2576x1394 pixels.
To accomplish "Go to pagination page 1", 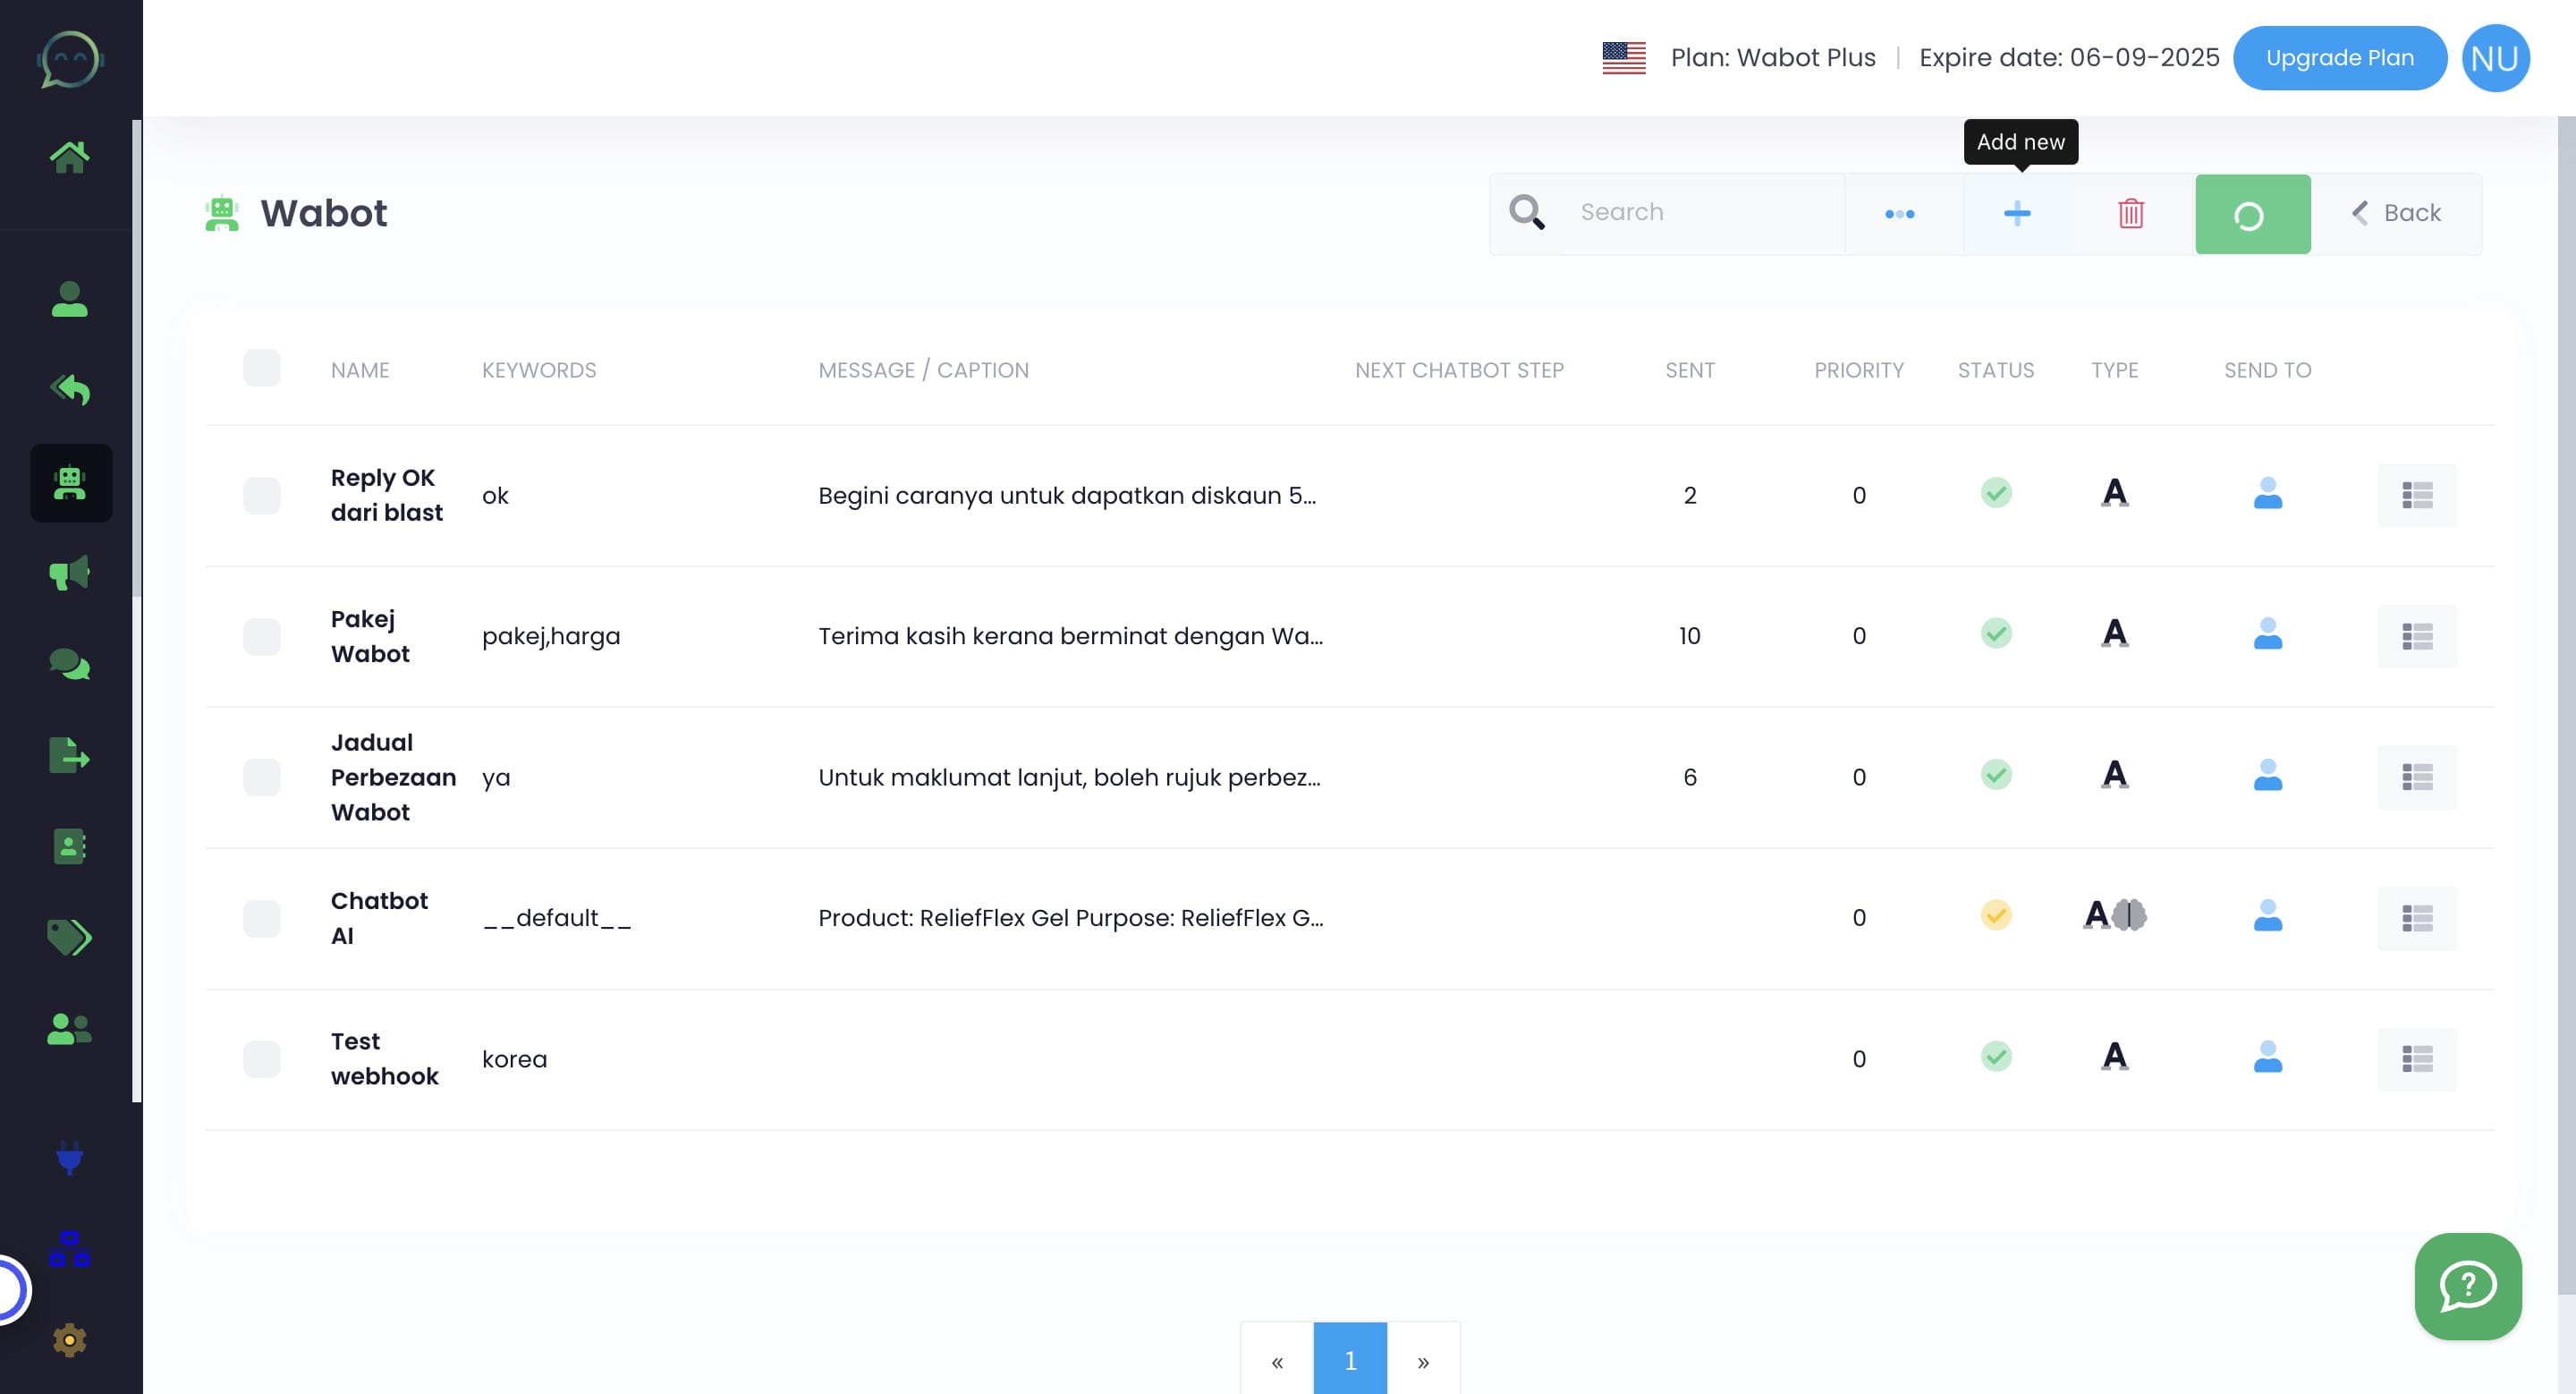I will [x=1350, y=1360].
